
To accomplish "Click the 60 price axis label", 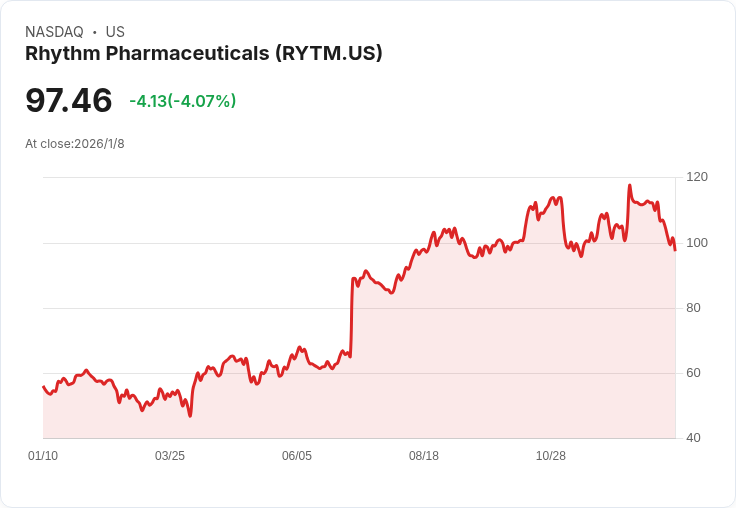I will click(693, 373).
